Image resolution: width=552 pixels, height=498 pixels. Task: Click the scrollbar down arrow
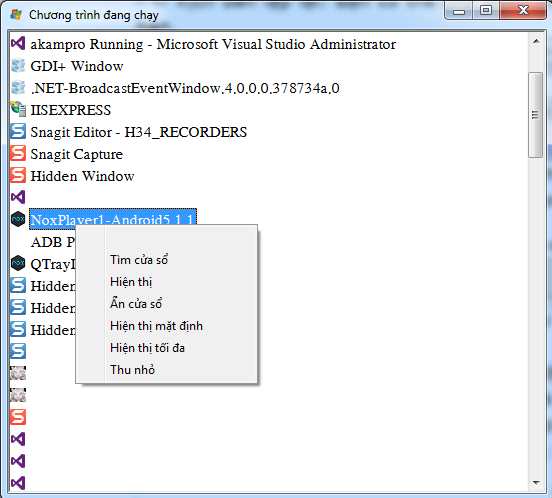pos(536,483)
